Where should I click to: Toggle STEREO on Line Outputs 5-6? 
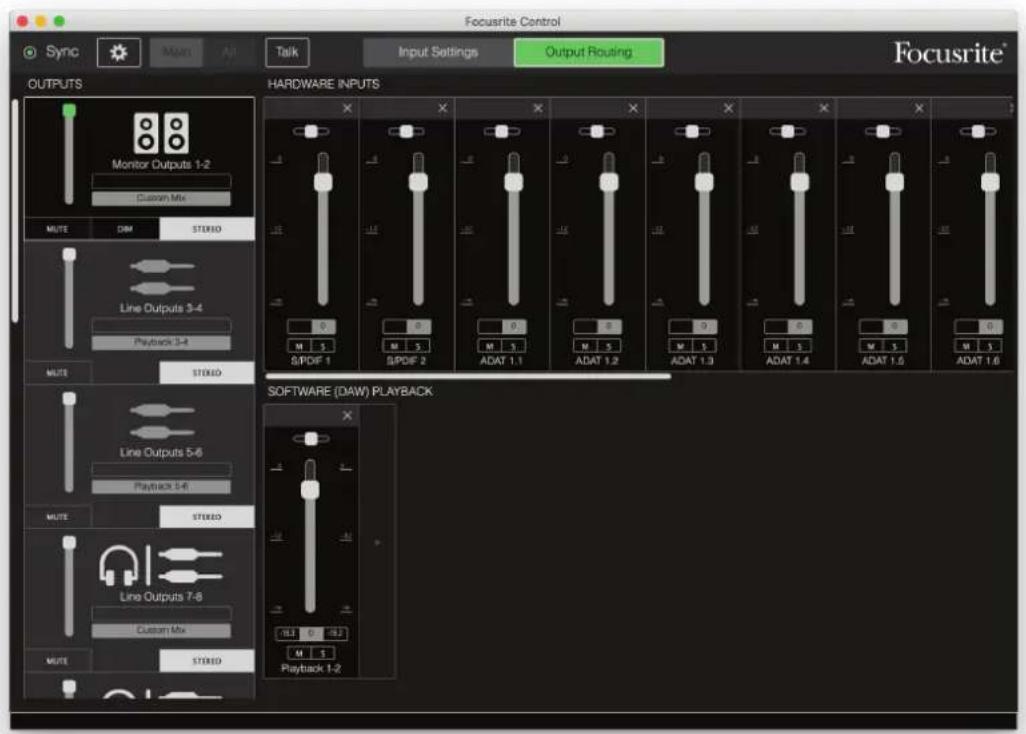click(x=207, y=517)
